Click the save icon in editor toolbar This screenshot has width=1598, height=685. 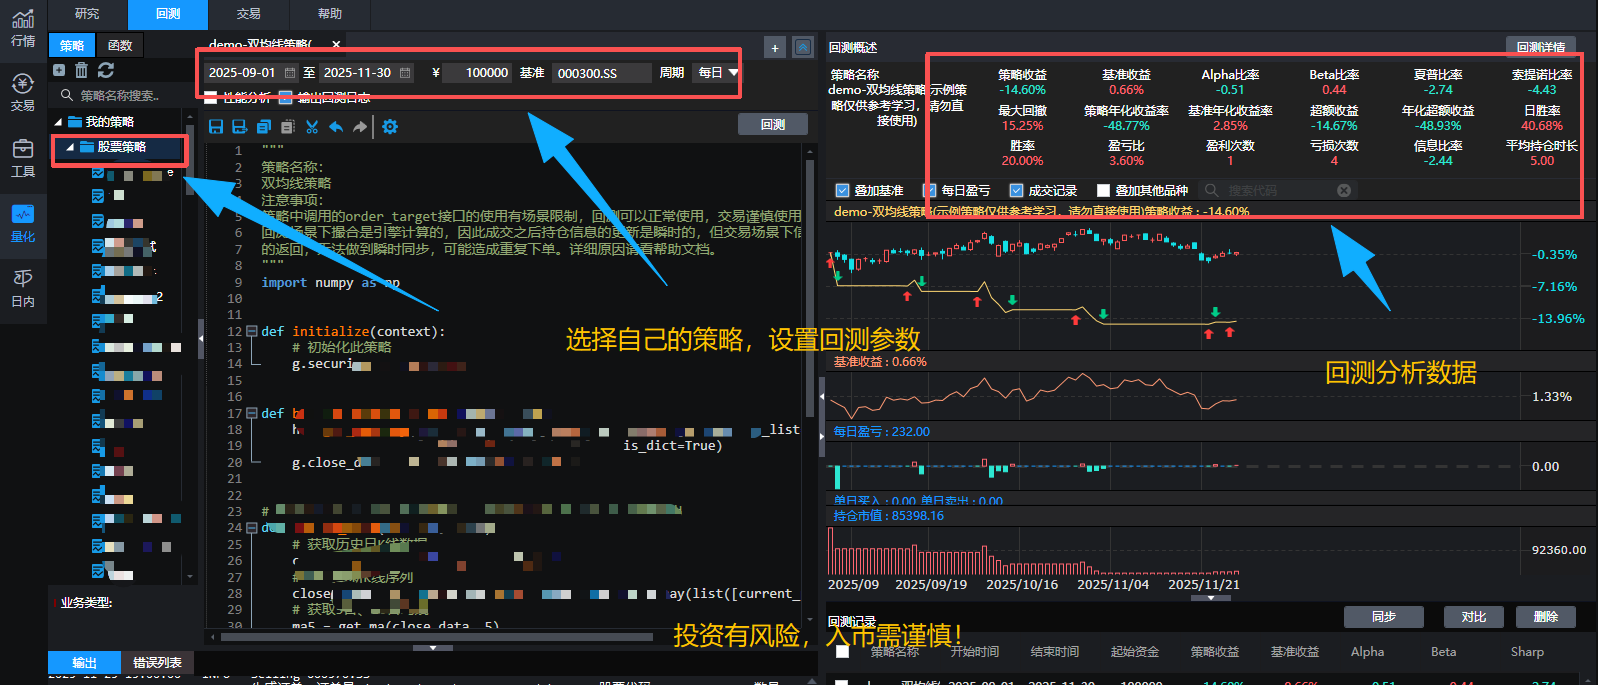point(215,127)
